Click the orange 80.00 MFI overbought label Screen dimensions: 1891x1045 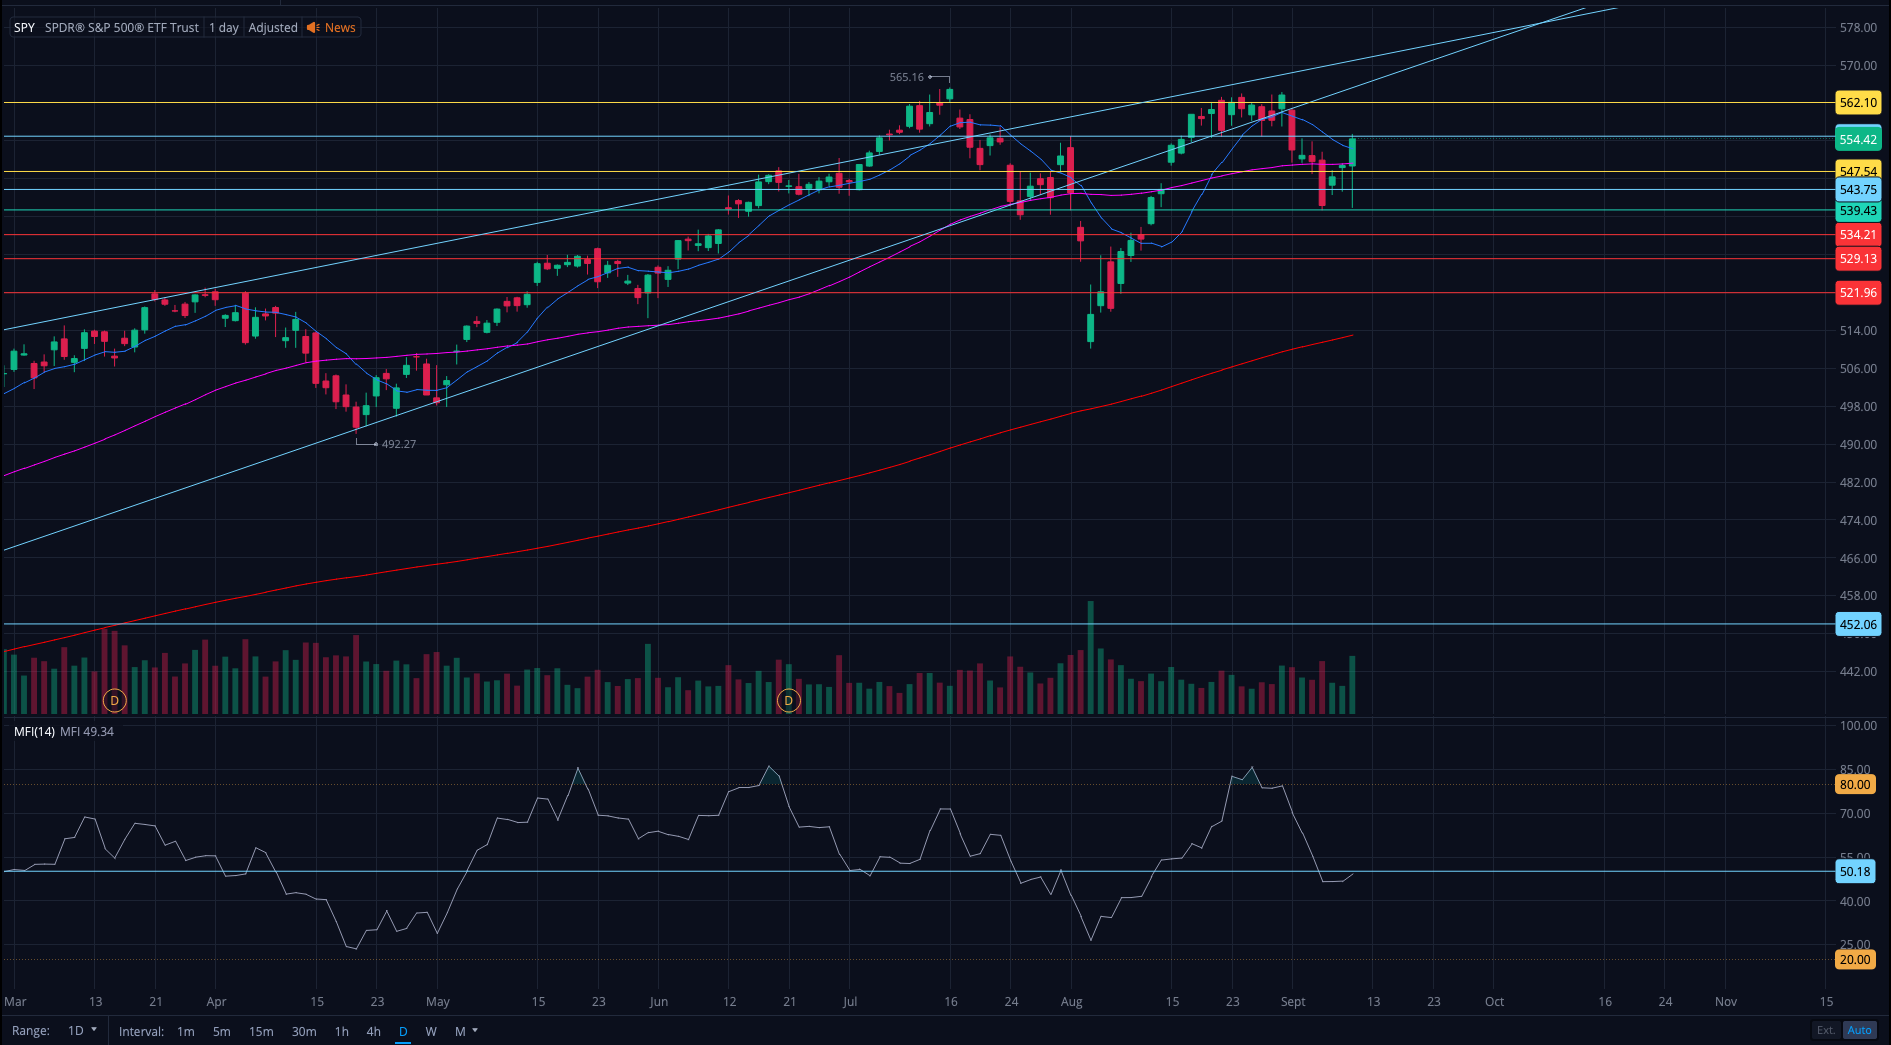coord(1855,785)
